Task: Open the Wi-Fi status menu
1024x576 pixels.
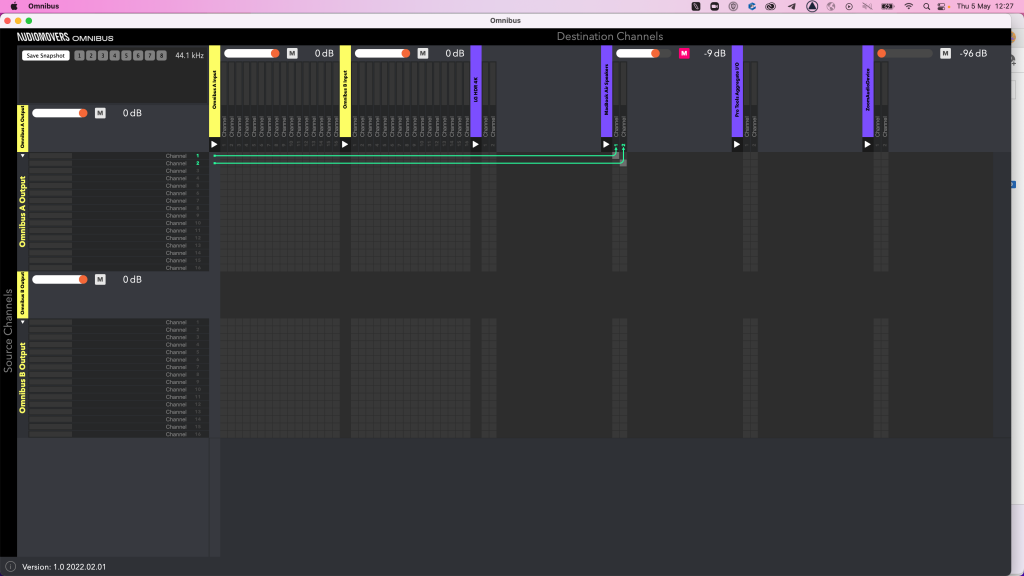Action: (x=908, y=7)
